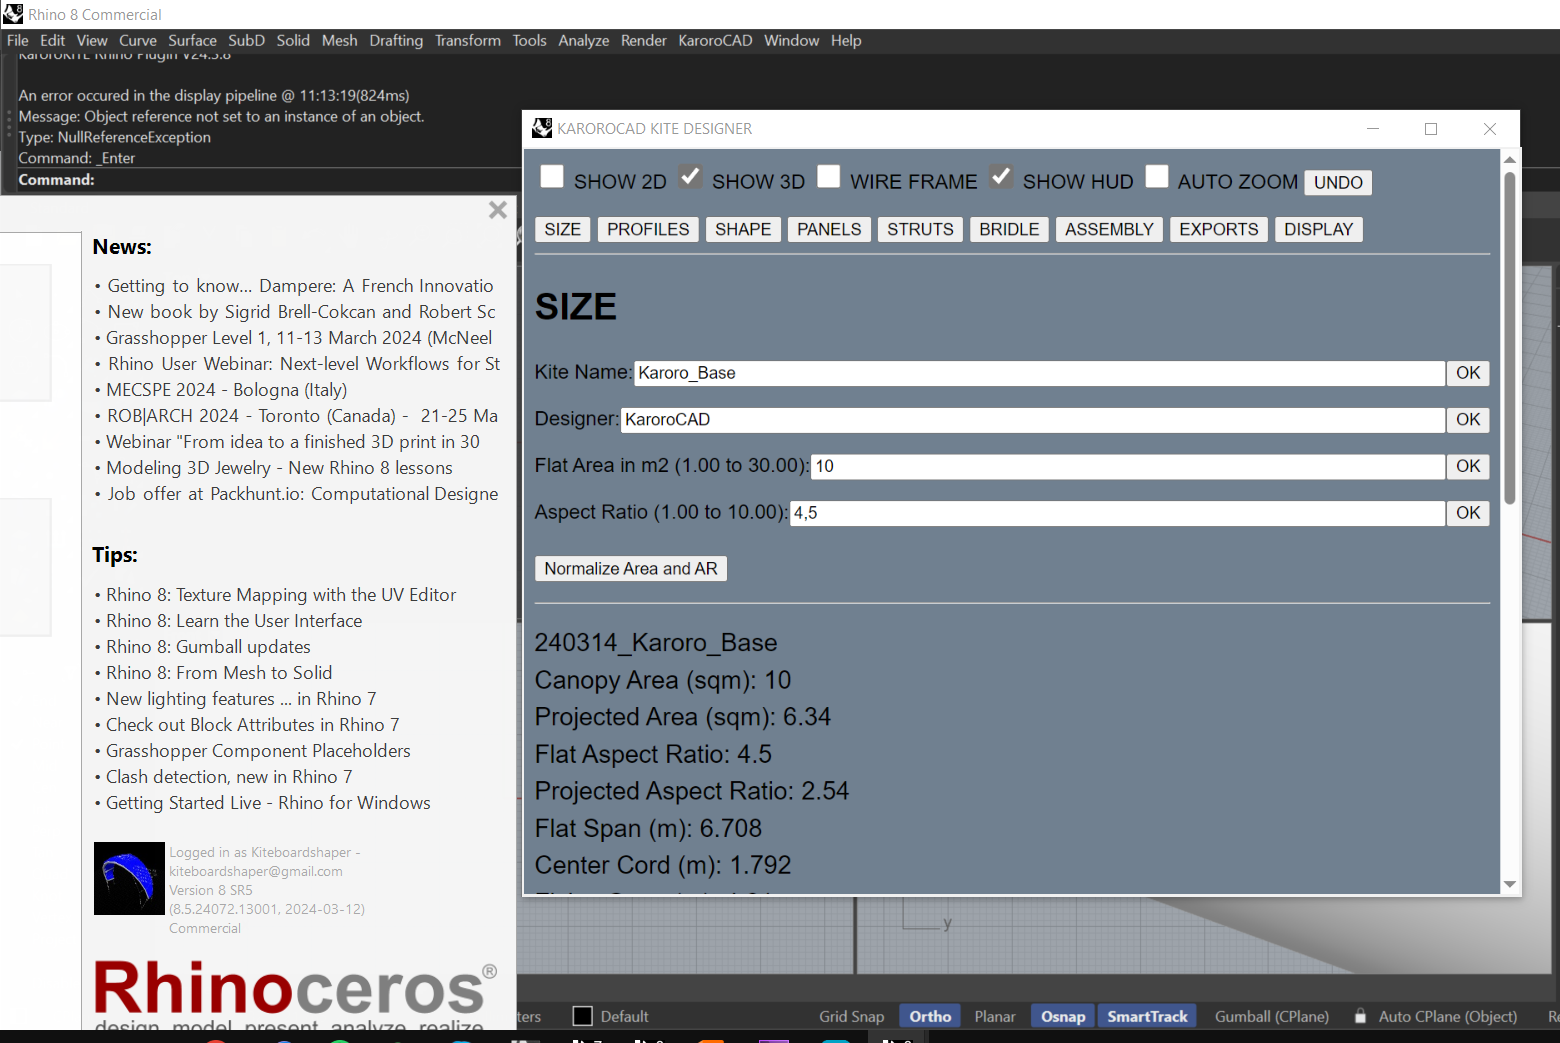Image resolution: width=1560 pixels, height=1043 pixels.
Task: Toggle Planar mode in the status bar
Action: [995, 1016]
